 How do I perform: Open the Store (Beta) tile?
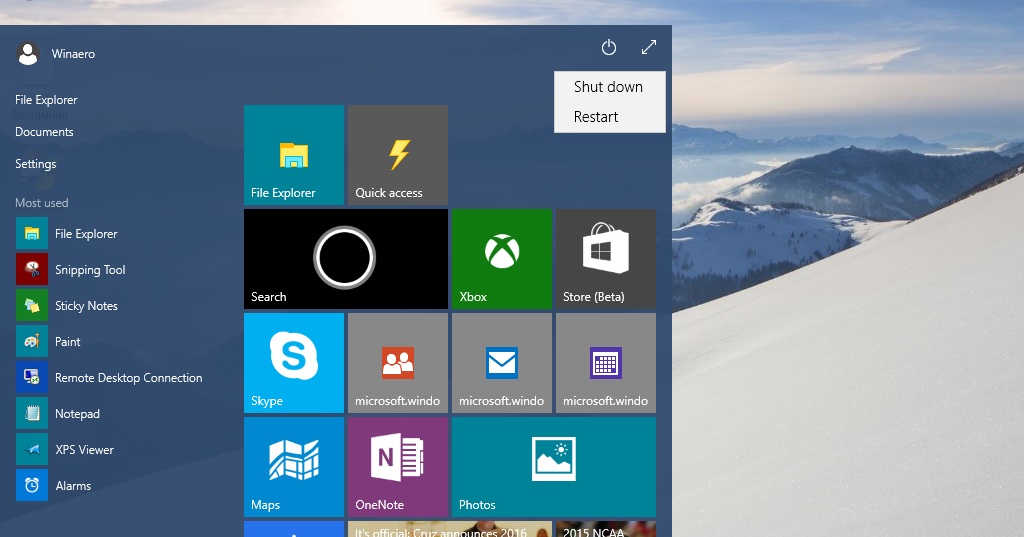pos(605,259)
